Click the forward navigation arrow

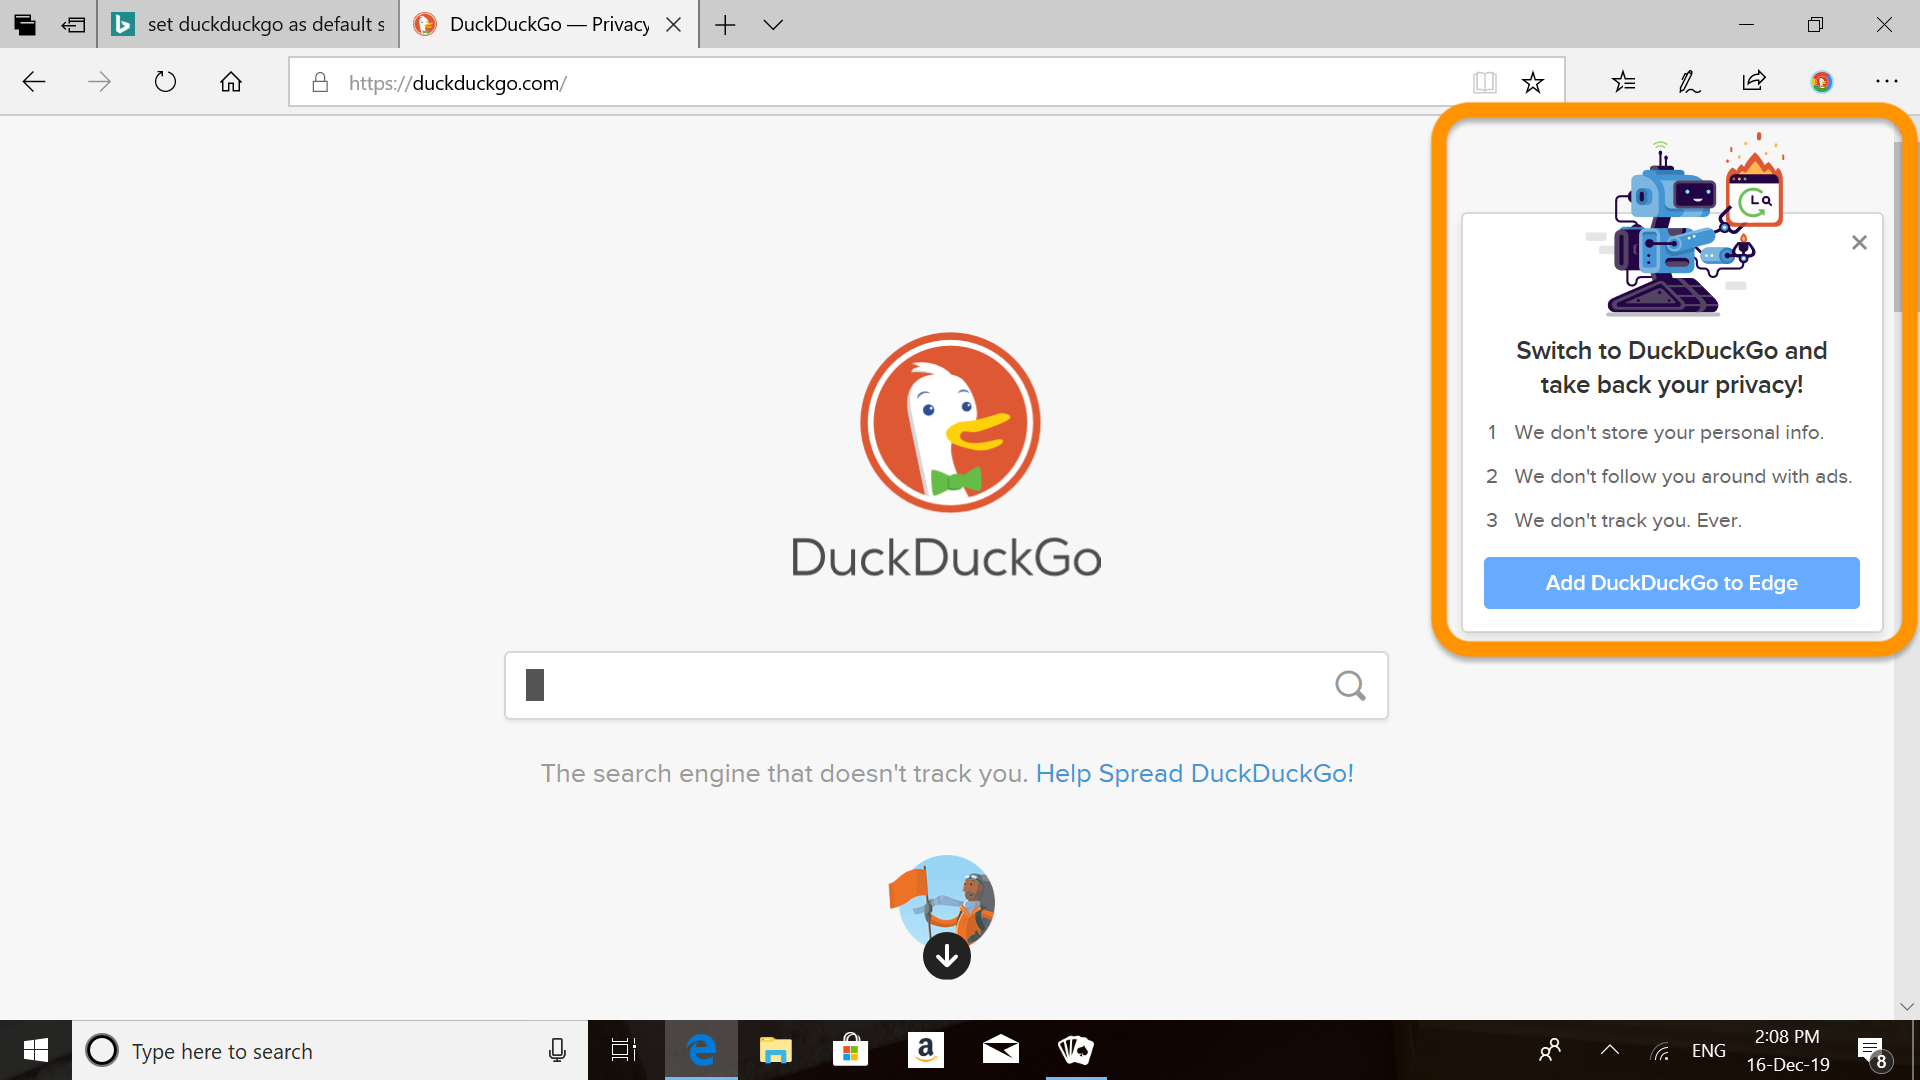click(x=99, y=82)
